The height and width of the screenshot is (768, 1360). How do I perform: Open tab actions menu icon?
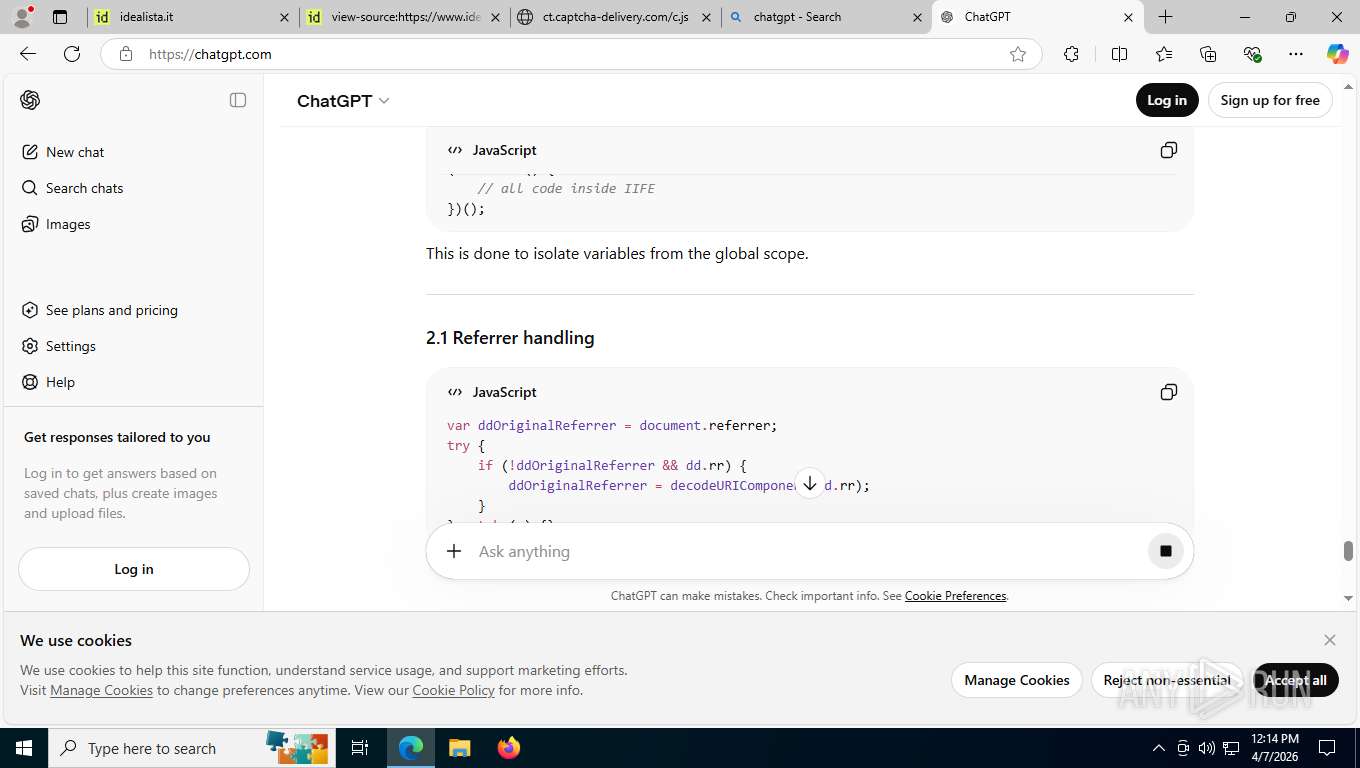click(x=60, y=17)
